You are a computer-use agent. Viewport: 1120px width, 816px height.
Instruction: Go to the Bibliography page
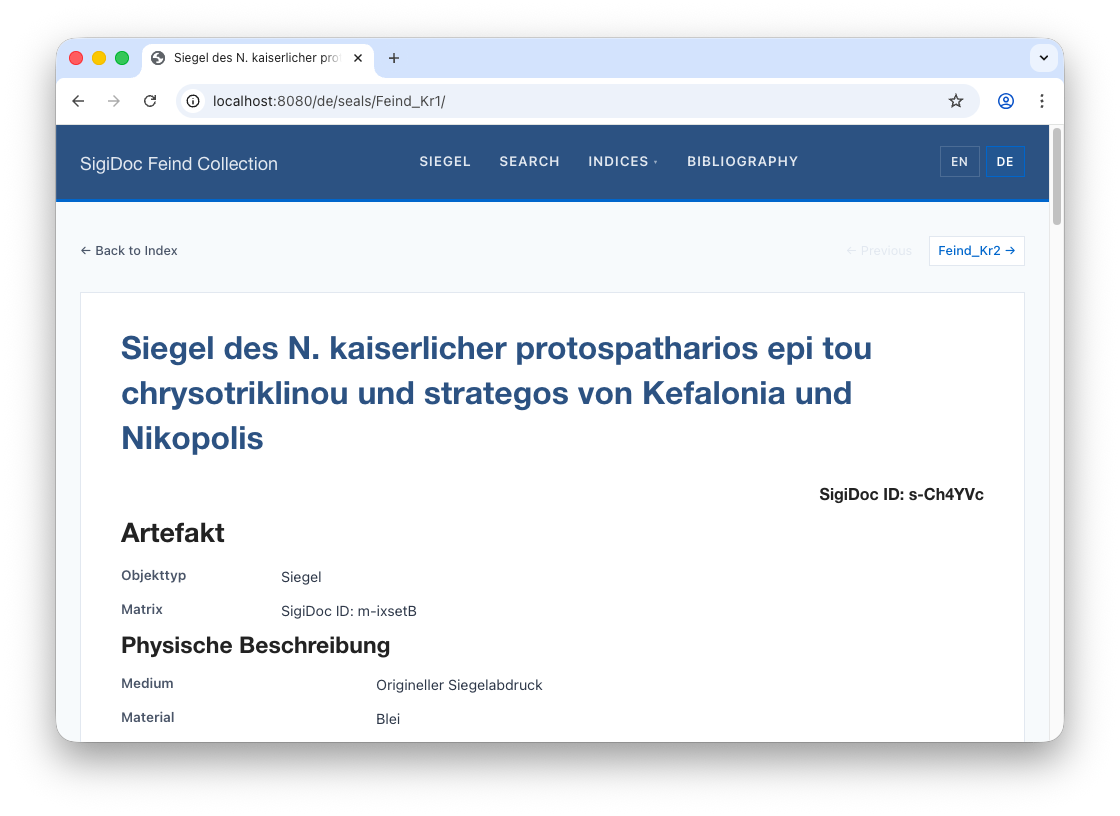pyautogui.click(x=742, y=162)
